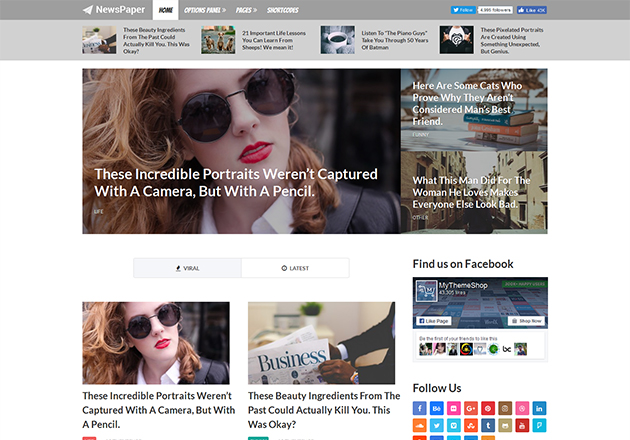Open the Facebook icon under Follow Us

click(419, 408)
